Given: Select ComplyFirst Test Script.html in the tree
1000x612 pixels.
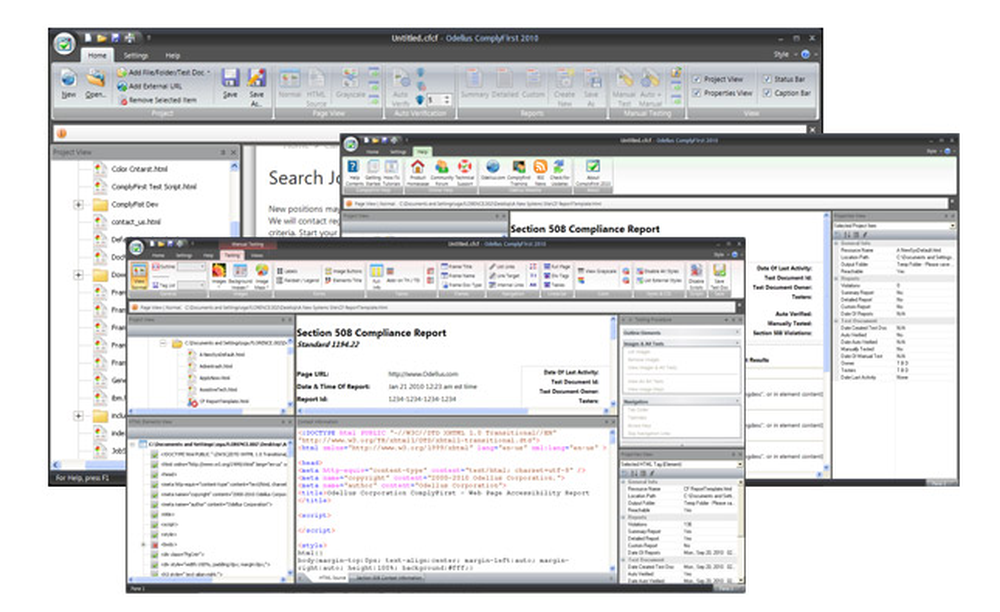Looking at the screenshot, I should pyautogui.click(x=154, y=187).
